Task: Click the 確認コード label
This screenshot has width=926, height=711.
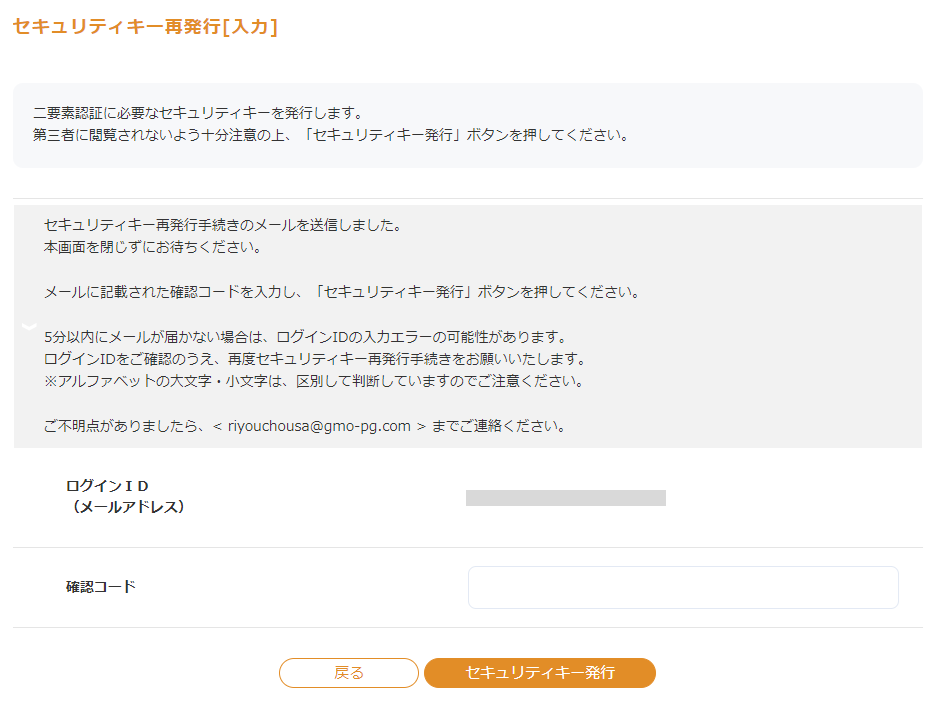Action: tap(101, 586)
